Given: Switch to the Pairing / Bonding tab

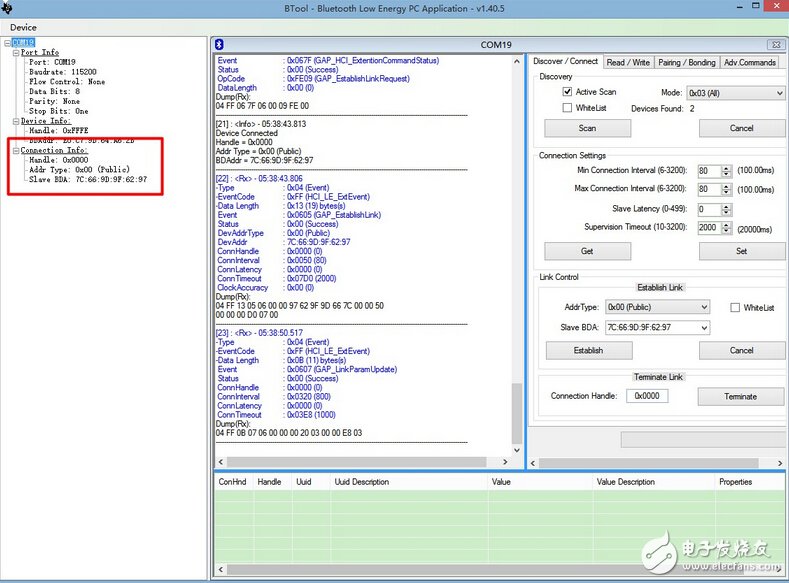Looking at the screenshot, I should click(687, 62).
